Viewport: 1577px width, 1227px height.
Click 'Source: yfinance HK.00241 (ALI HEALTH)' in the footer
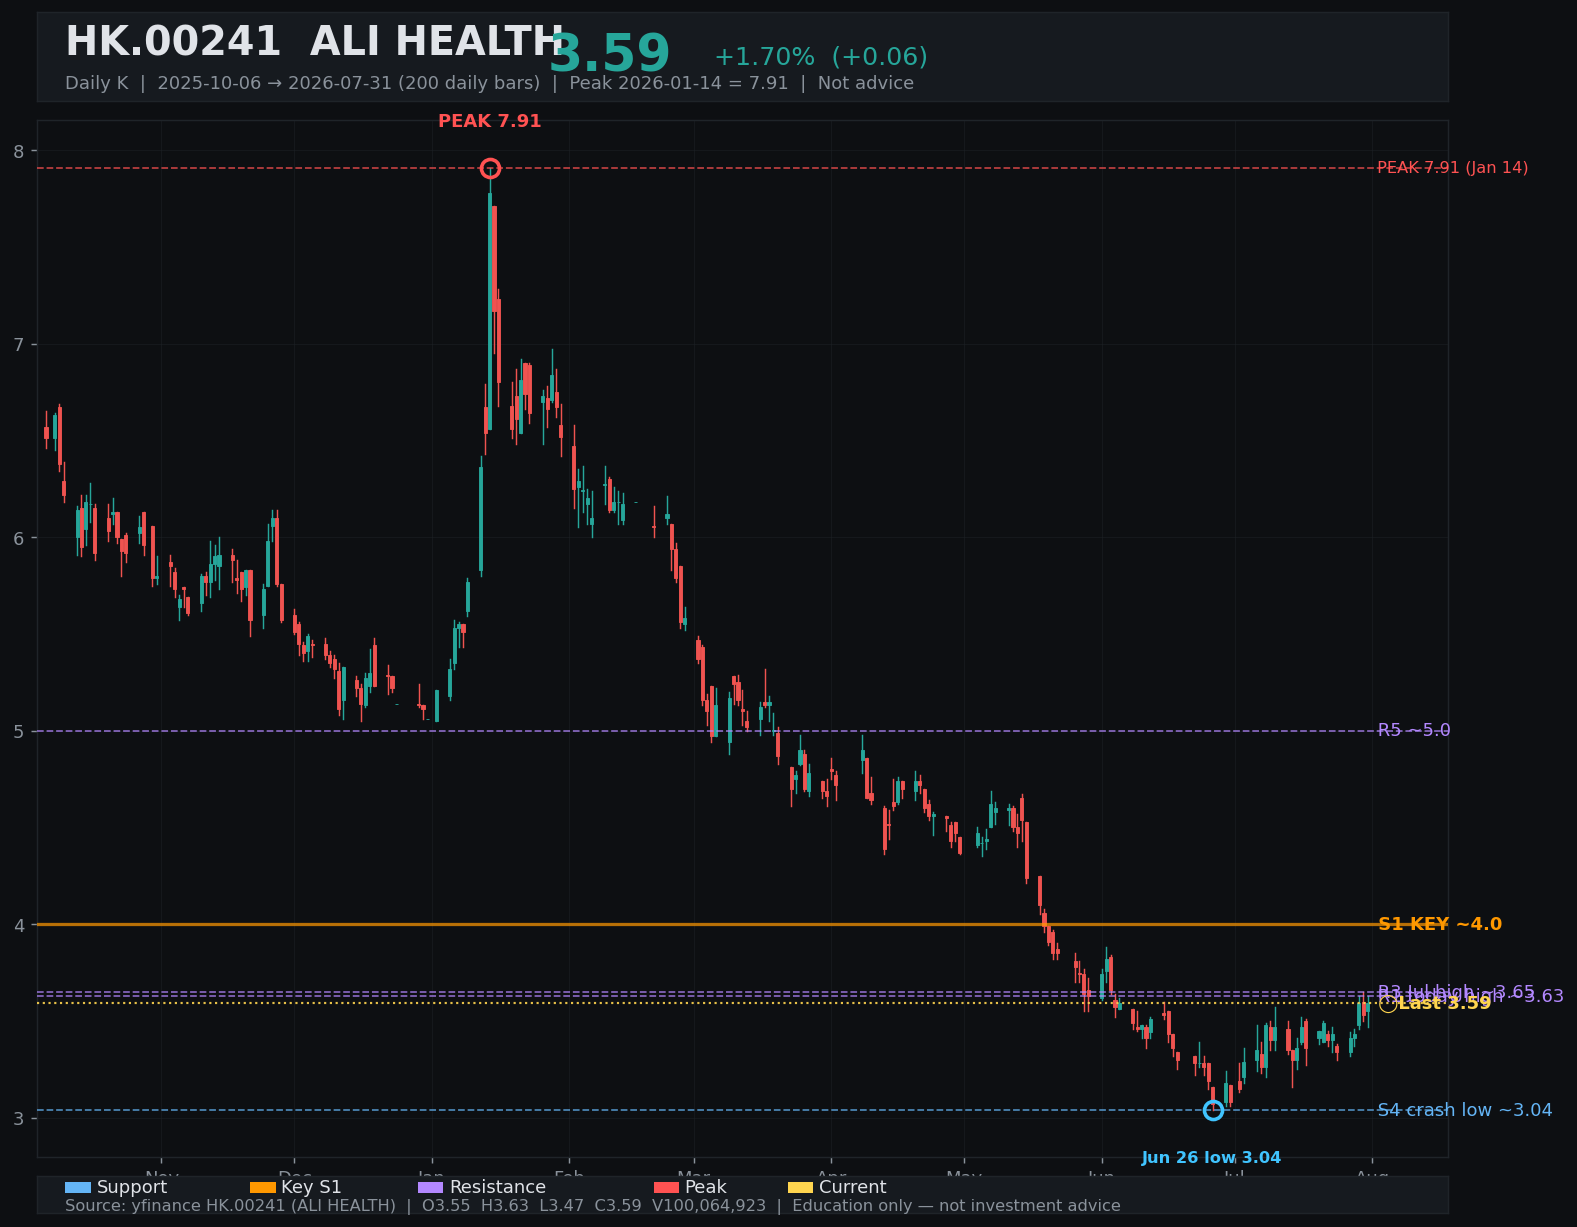point(230,1206)
